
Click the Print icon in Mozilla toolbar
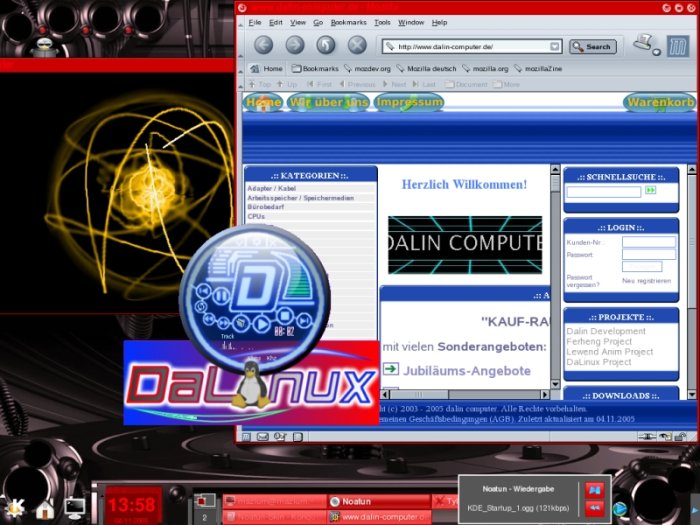point(645,45)
